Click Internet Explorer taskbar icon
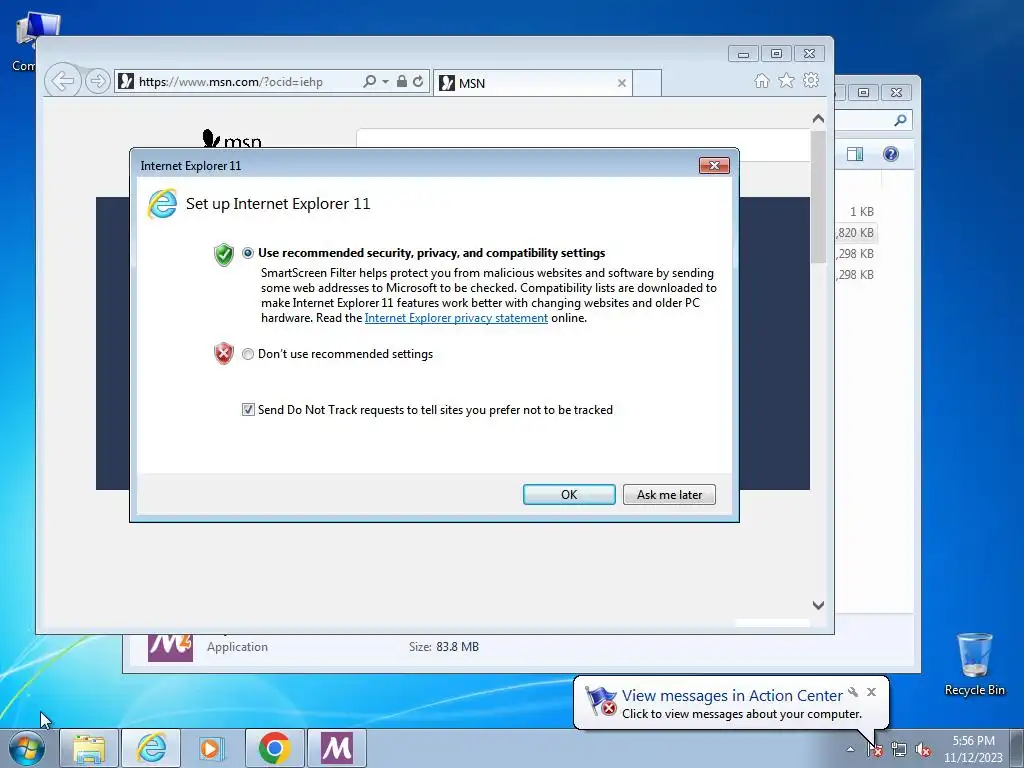Viewport: 1024px width, 768px height. click(x=151, y=748)
